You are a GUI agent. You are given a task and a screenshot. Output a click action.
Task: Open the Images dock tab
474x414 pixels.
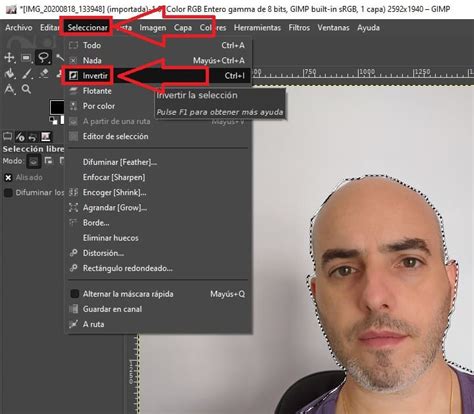[45, 137]
